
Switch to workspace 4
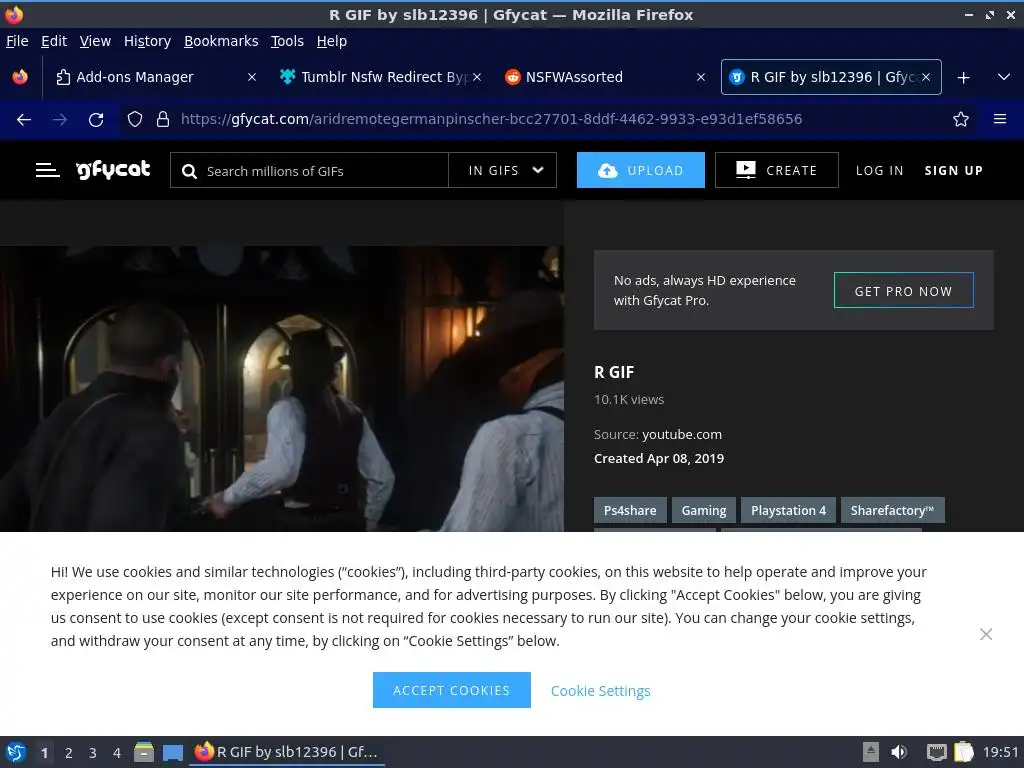click(x=117, y=753)
